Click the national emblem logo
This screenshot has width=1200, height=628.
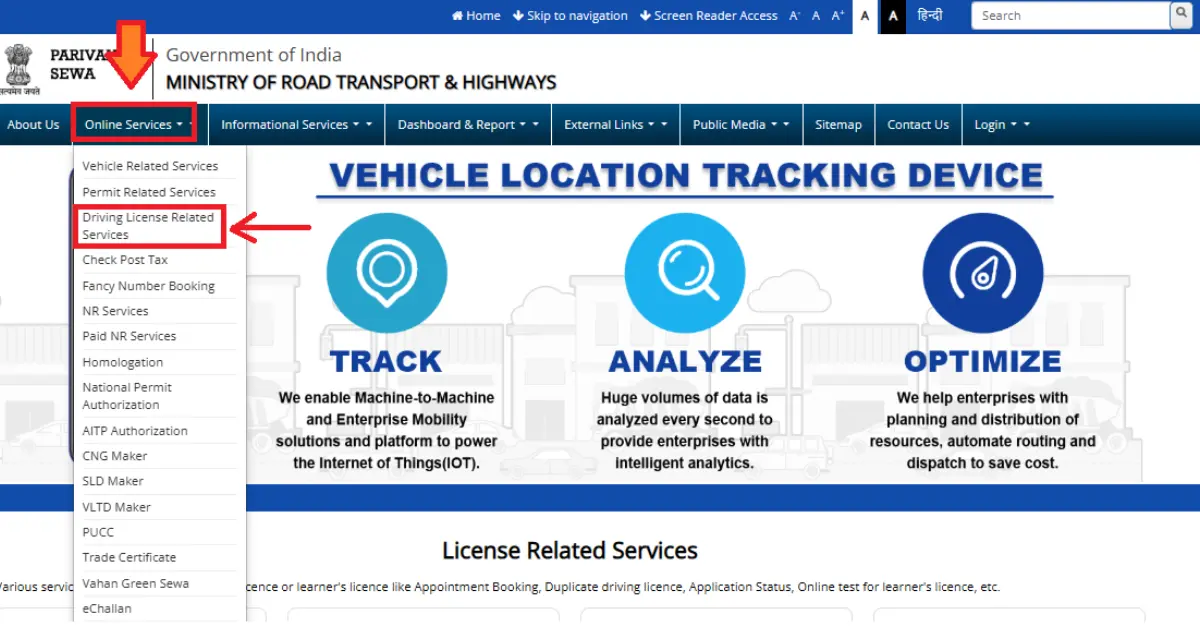(20, 68)
